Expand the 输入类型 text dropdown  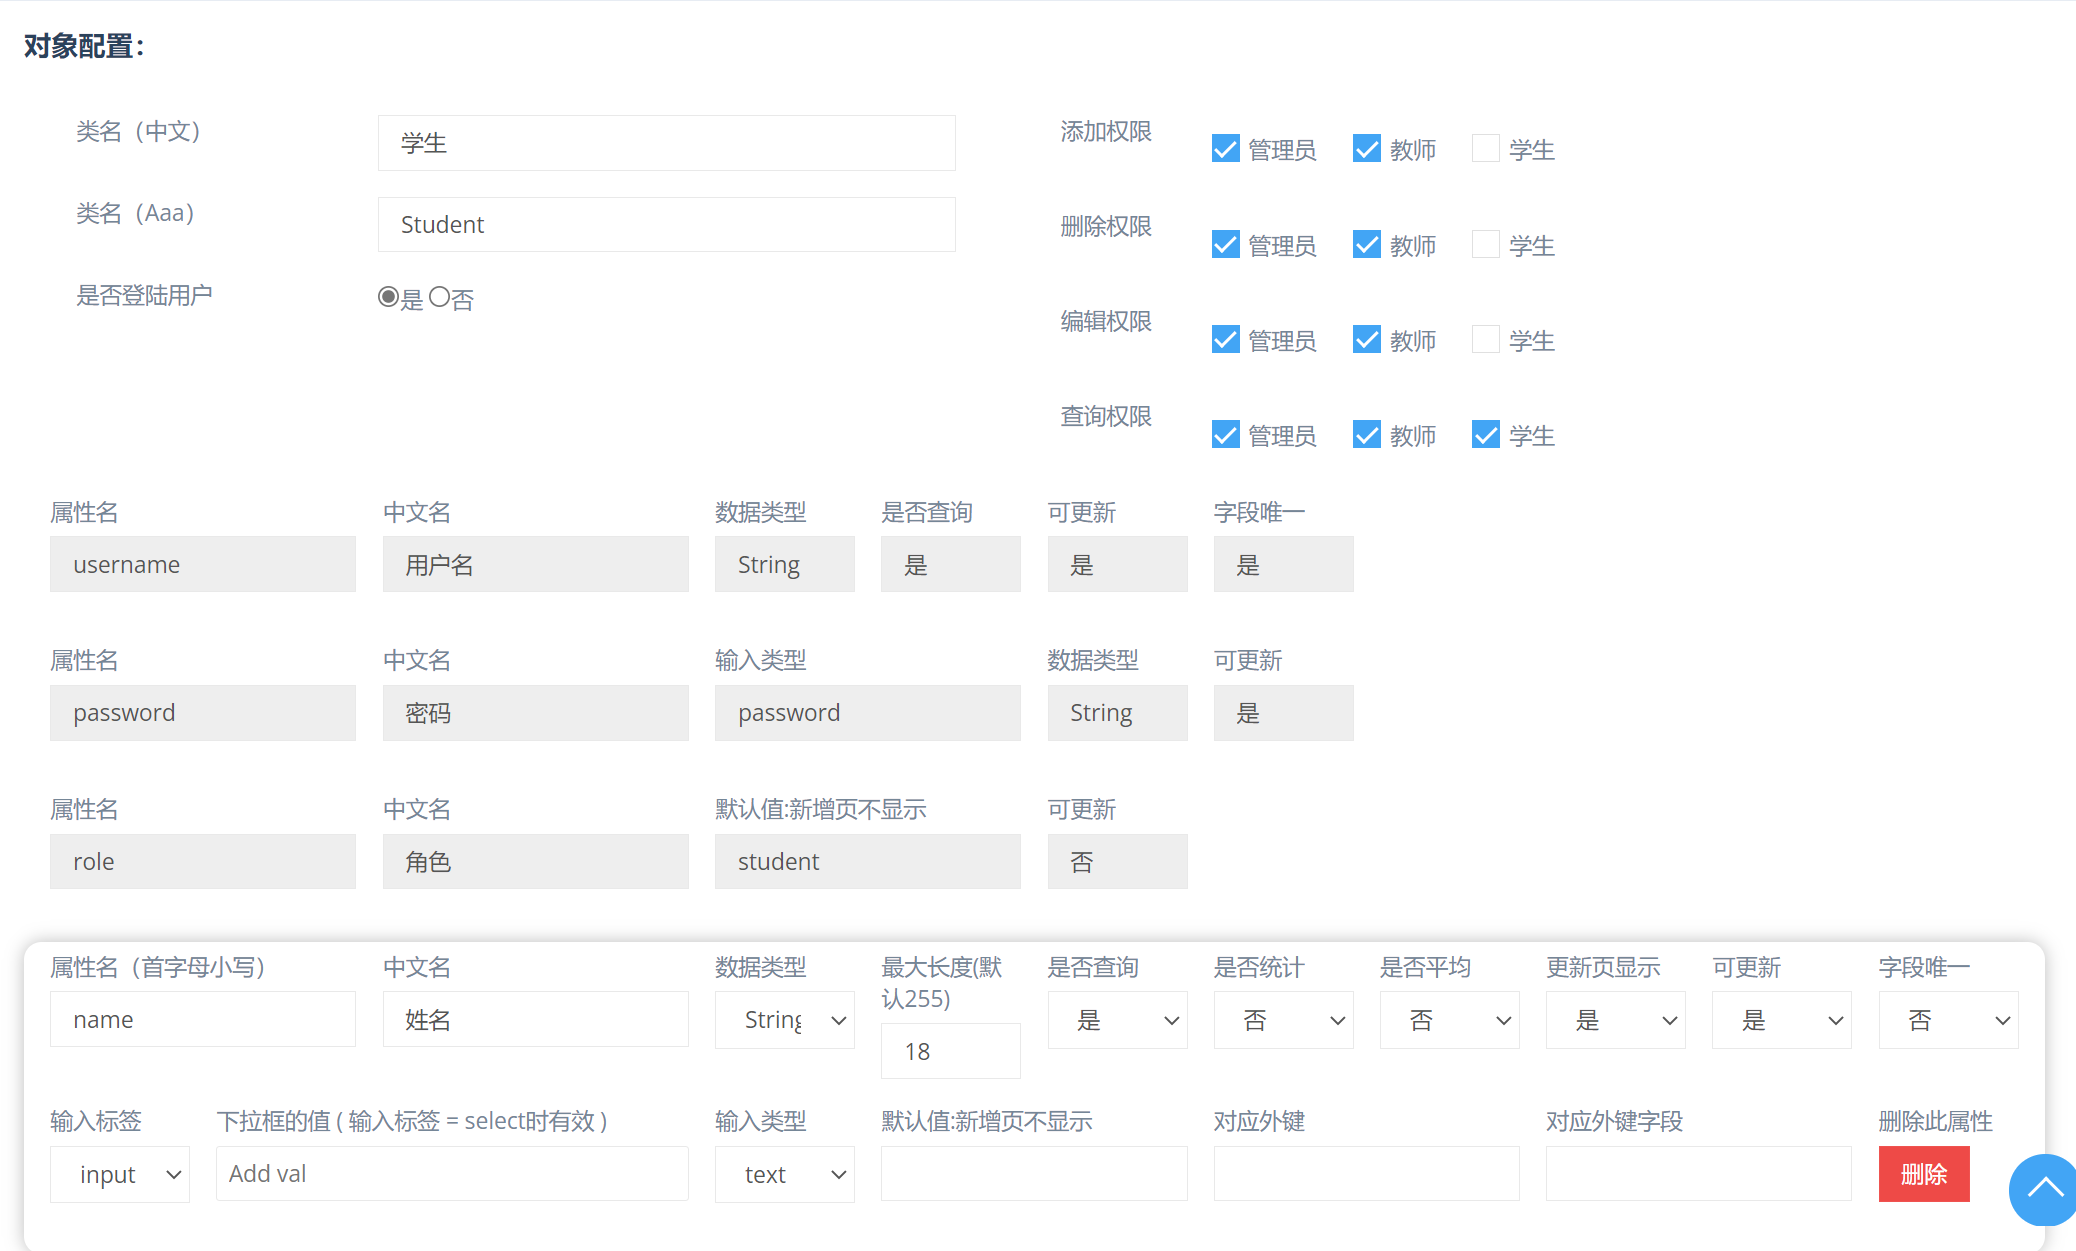click(x=785, y=1174)
